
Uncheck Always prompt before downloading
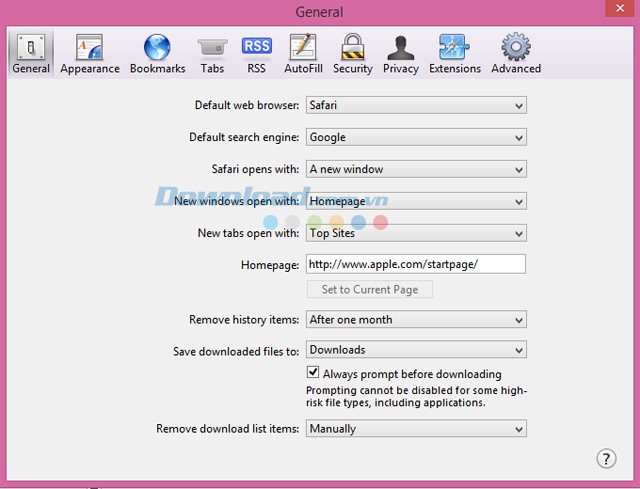click(313, 373)
